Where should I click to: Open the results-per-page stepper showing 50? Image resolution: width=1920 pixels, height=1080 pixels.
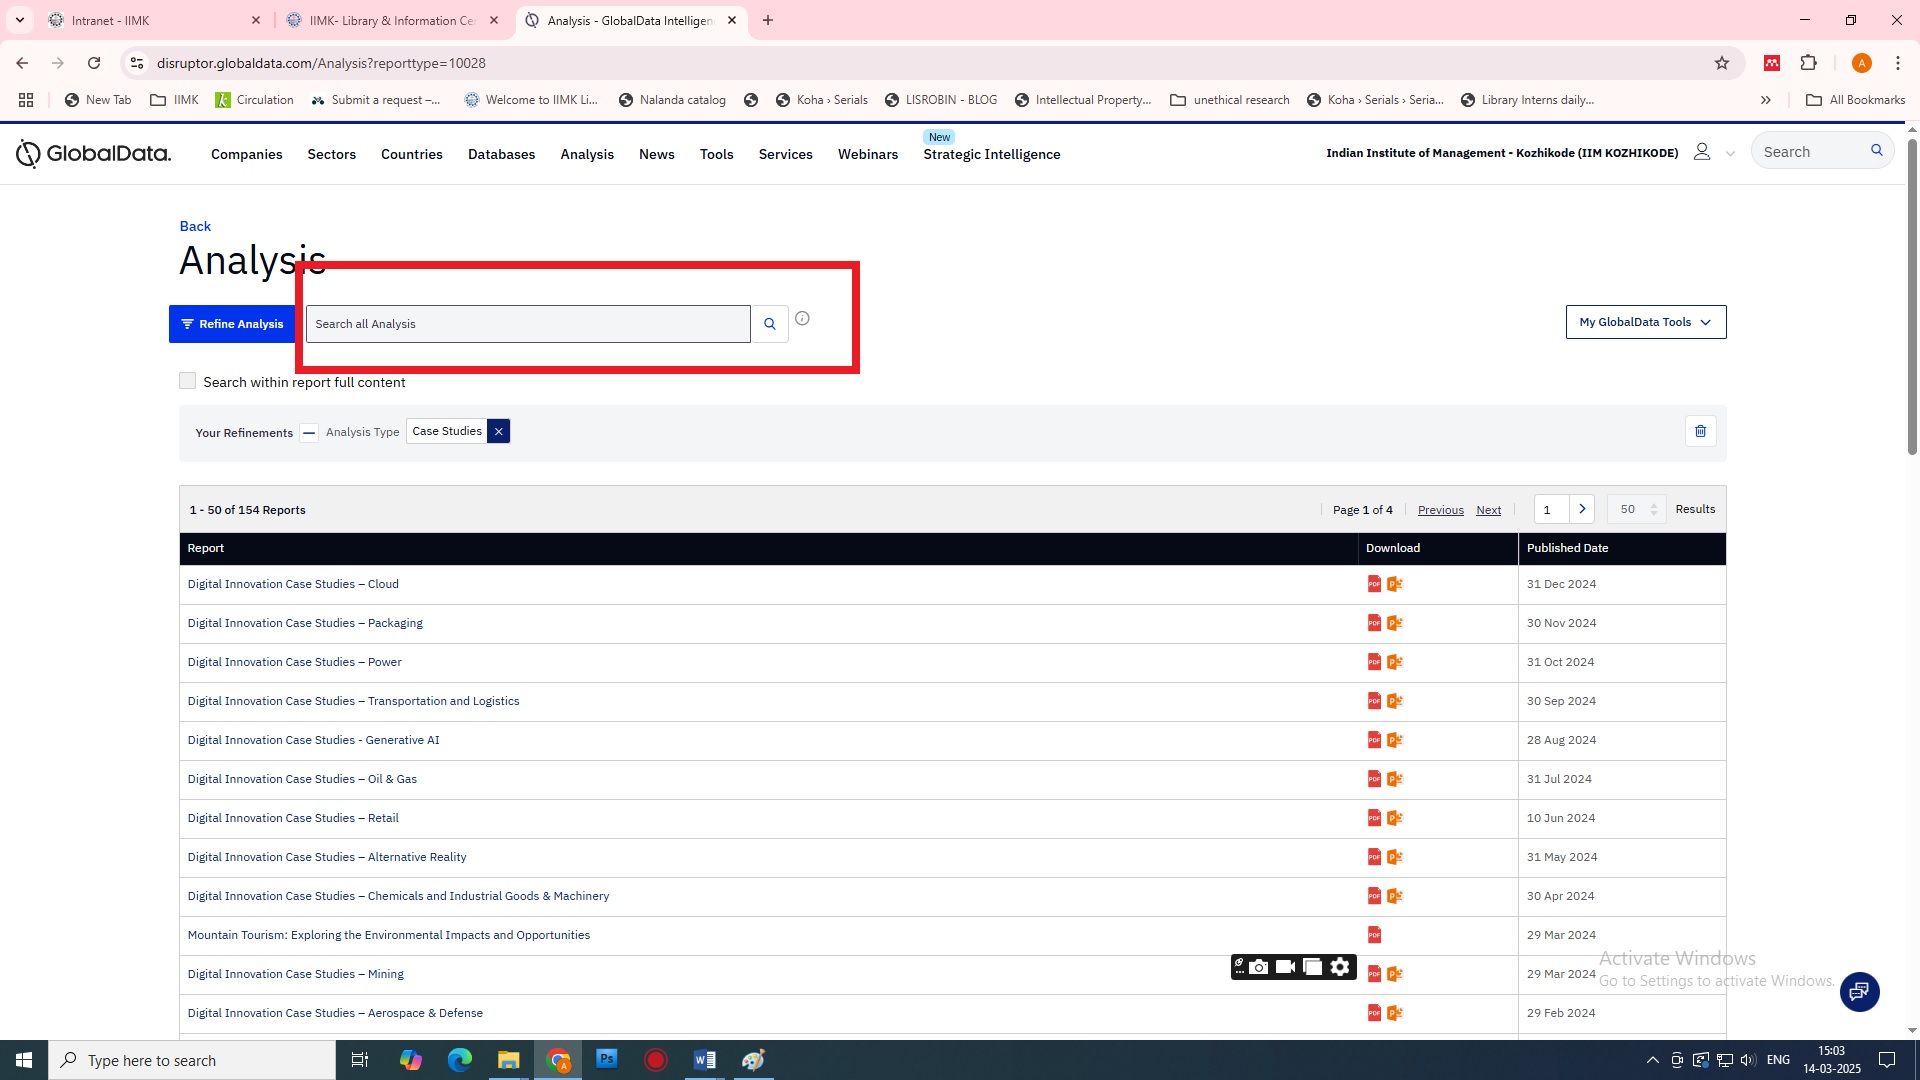click(x=1636, y=509)
